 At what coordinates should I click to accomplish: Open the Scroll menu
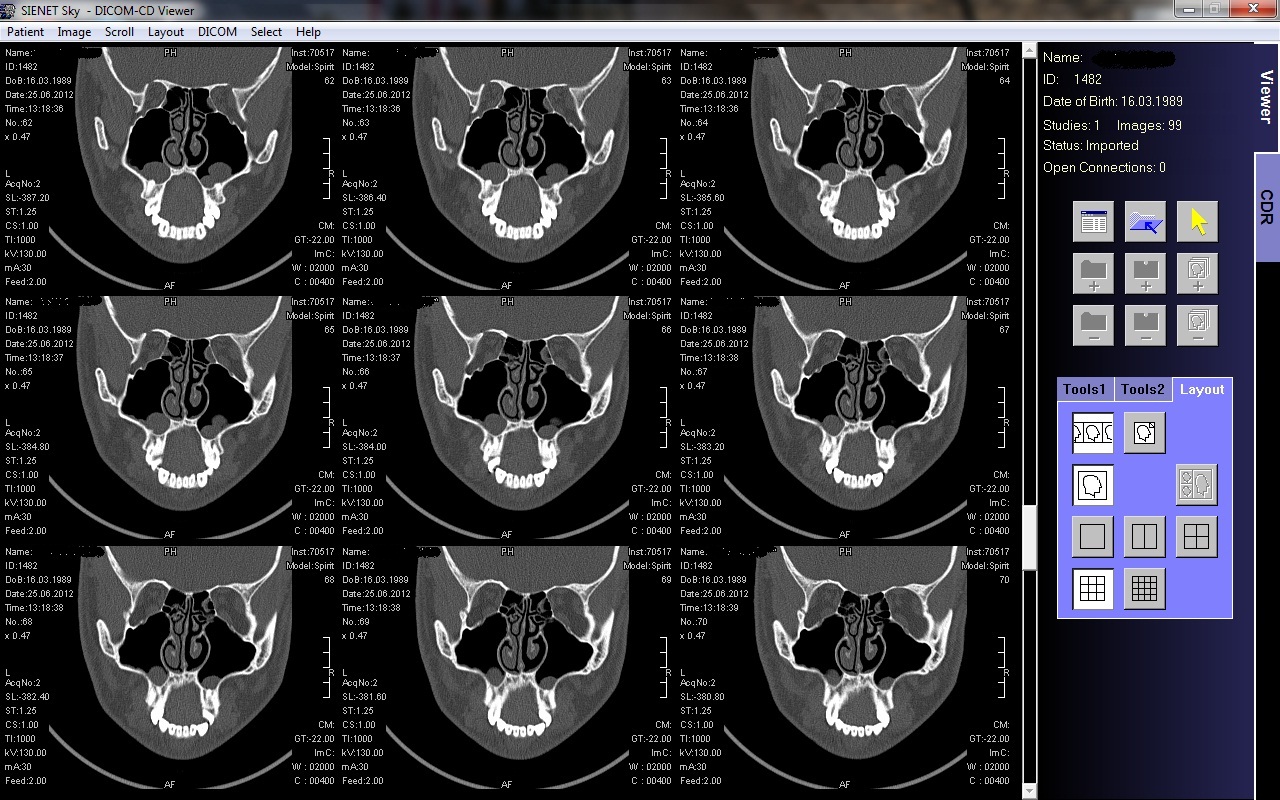coord(119,32)
